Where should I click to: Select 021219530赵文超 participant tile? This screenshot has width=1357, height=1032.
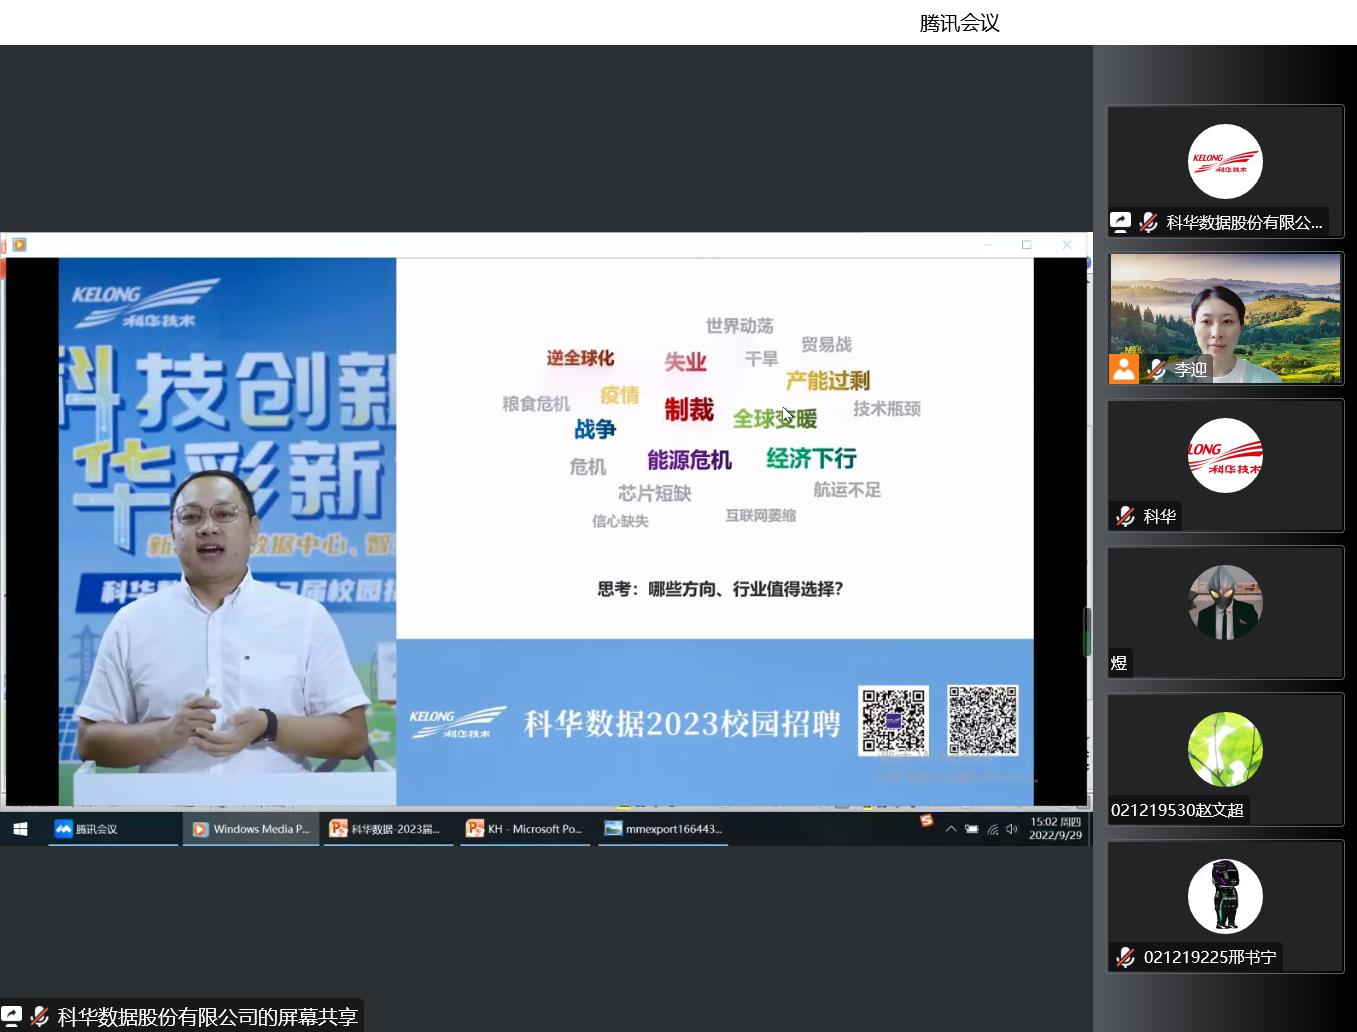click(x=1225, y=759)
